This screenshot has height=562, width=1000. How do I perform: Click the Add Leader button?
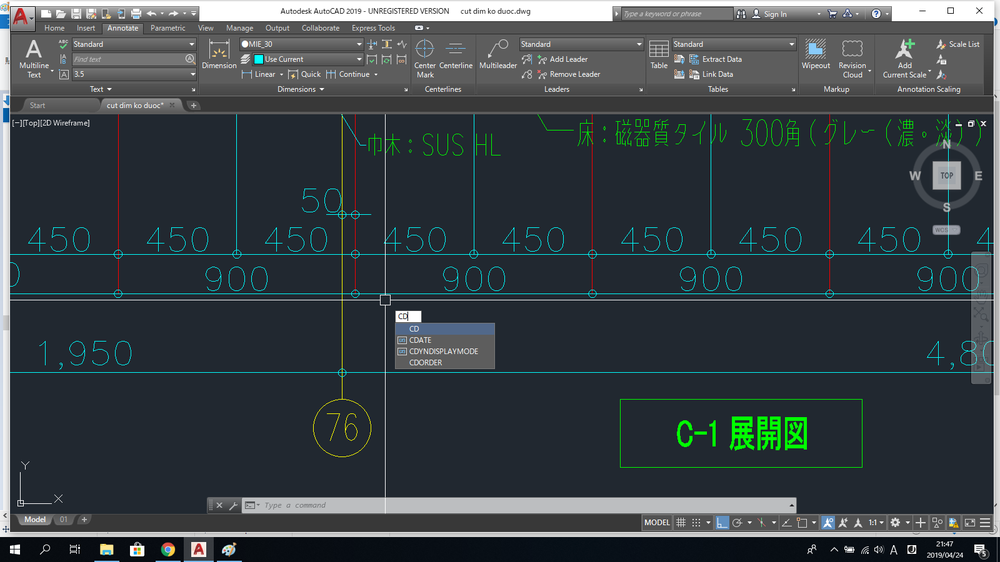[x=562, y=59]
